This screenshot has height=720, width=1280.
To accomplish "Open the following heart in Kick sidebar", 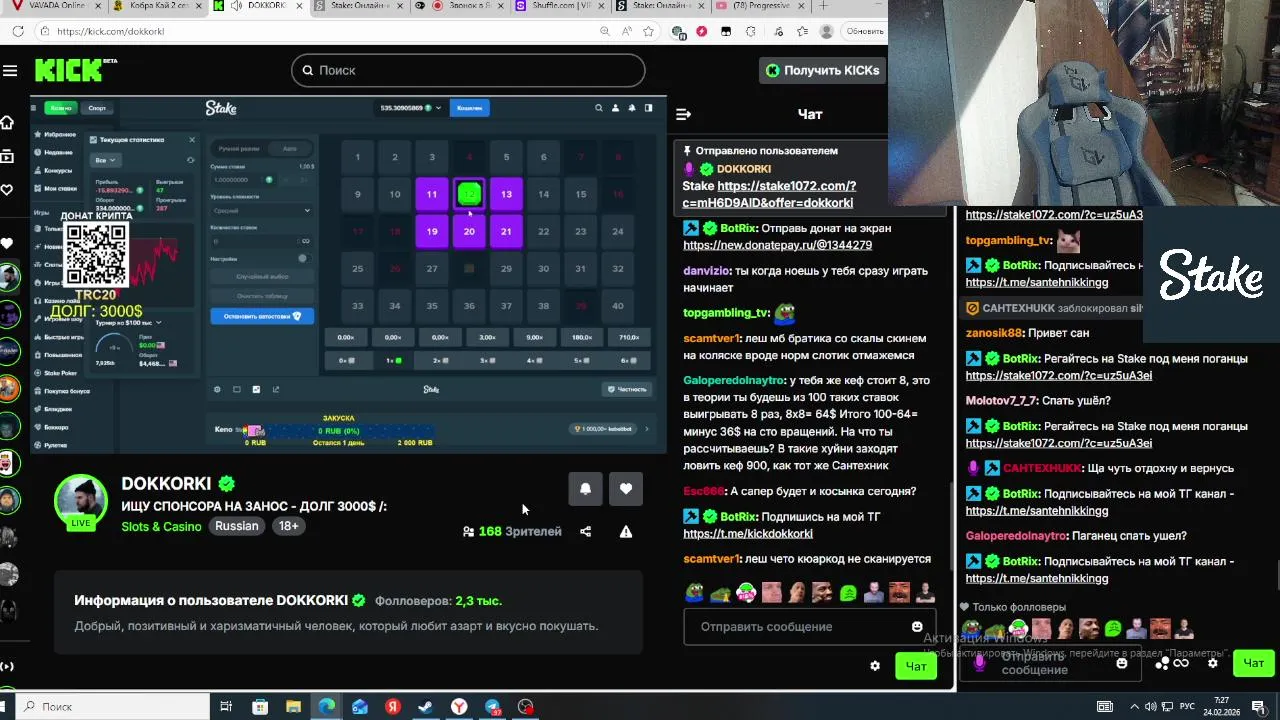I will coord(7,190).
